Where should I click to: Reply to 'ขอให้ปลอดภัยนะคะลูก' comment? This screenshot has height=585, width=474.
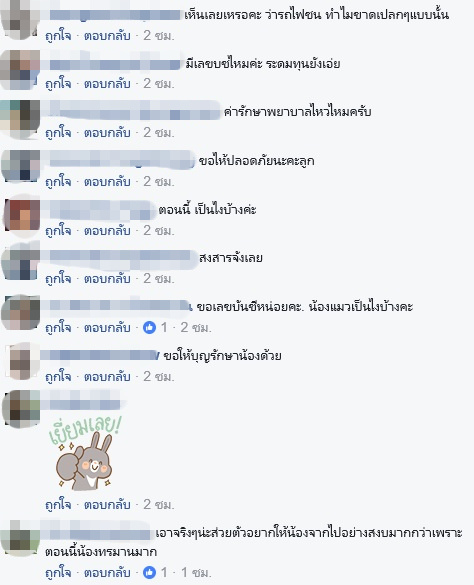(x=107, y=182)
